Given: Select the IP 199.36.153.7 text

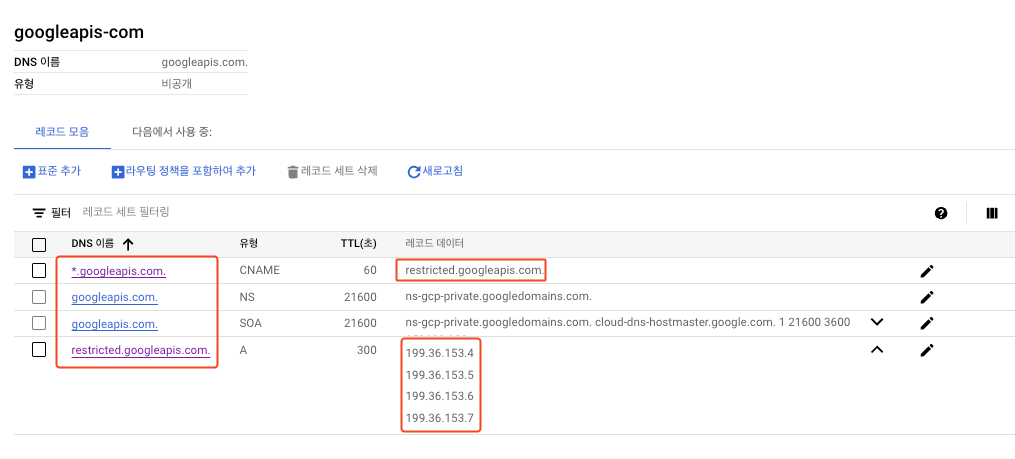Looking at the screenshot, I should pos(440,418).
